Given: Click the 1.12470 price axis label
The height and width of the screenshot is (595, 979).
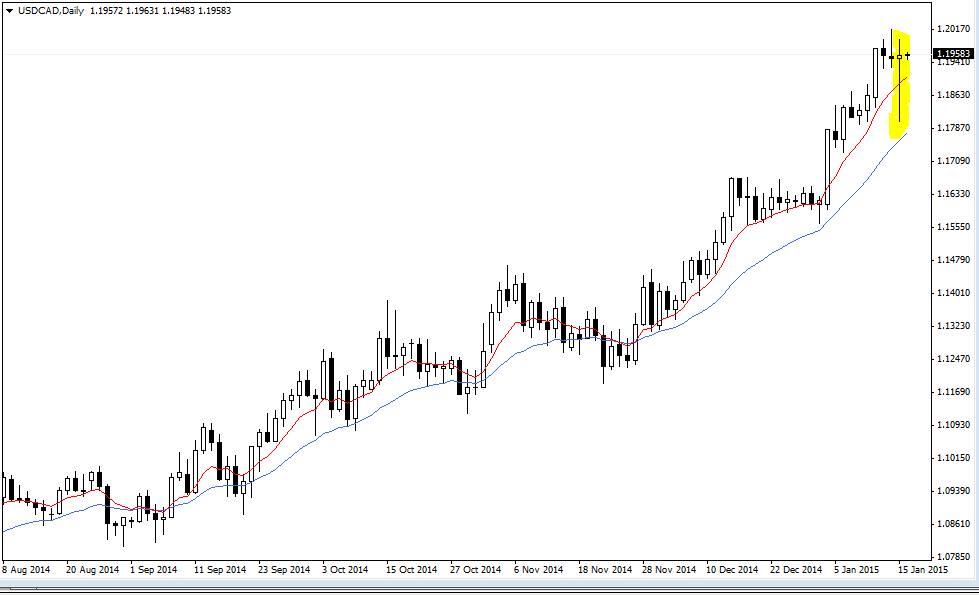Looking at the screenshot, I should [954, 359].
